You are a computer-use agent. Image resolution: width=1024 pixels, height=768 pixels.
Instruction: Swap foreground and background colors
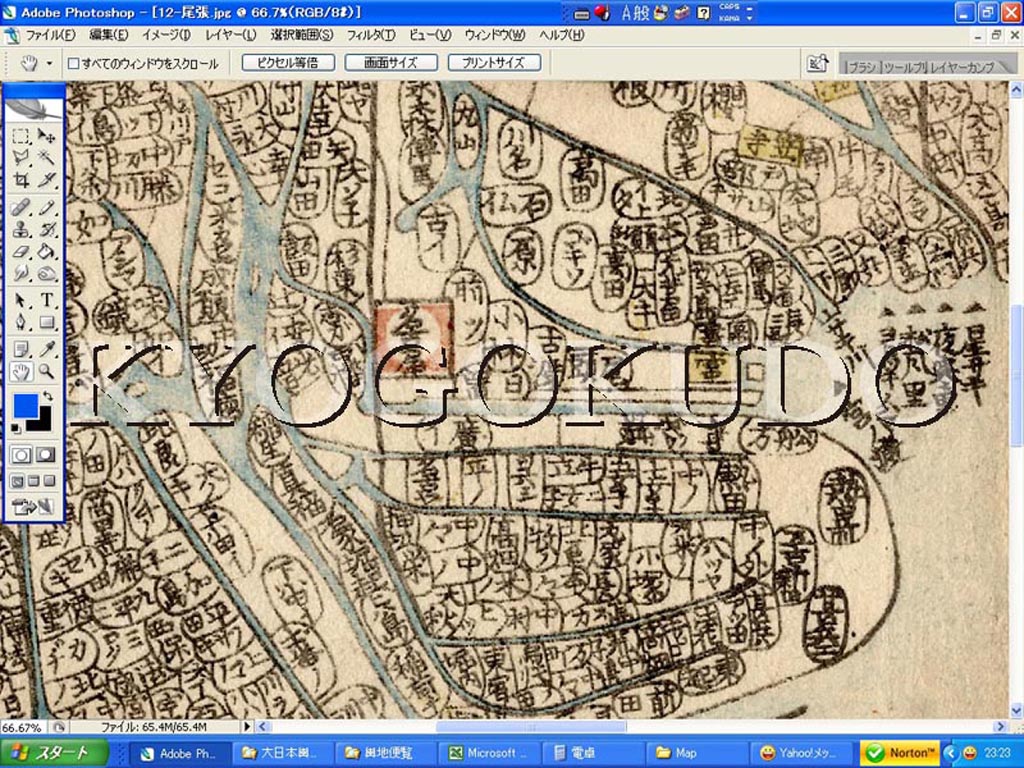pos(48,396)
